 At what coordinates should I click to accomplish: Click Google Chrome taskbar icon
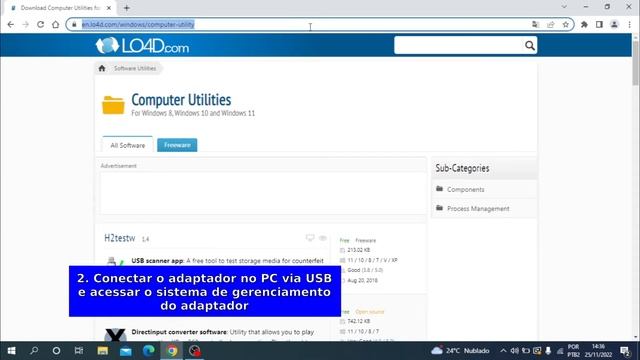pyautogui.click(x=172, y=351)
